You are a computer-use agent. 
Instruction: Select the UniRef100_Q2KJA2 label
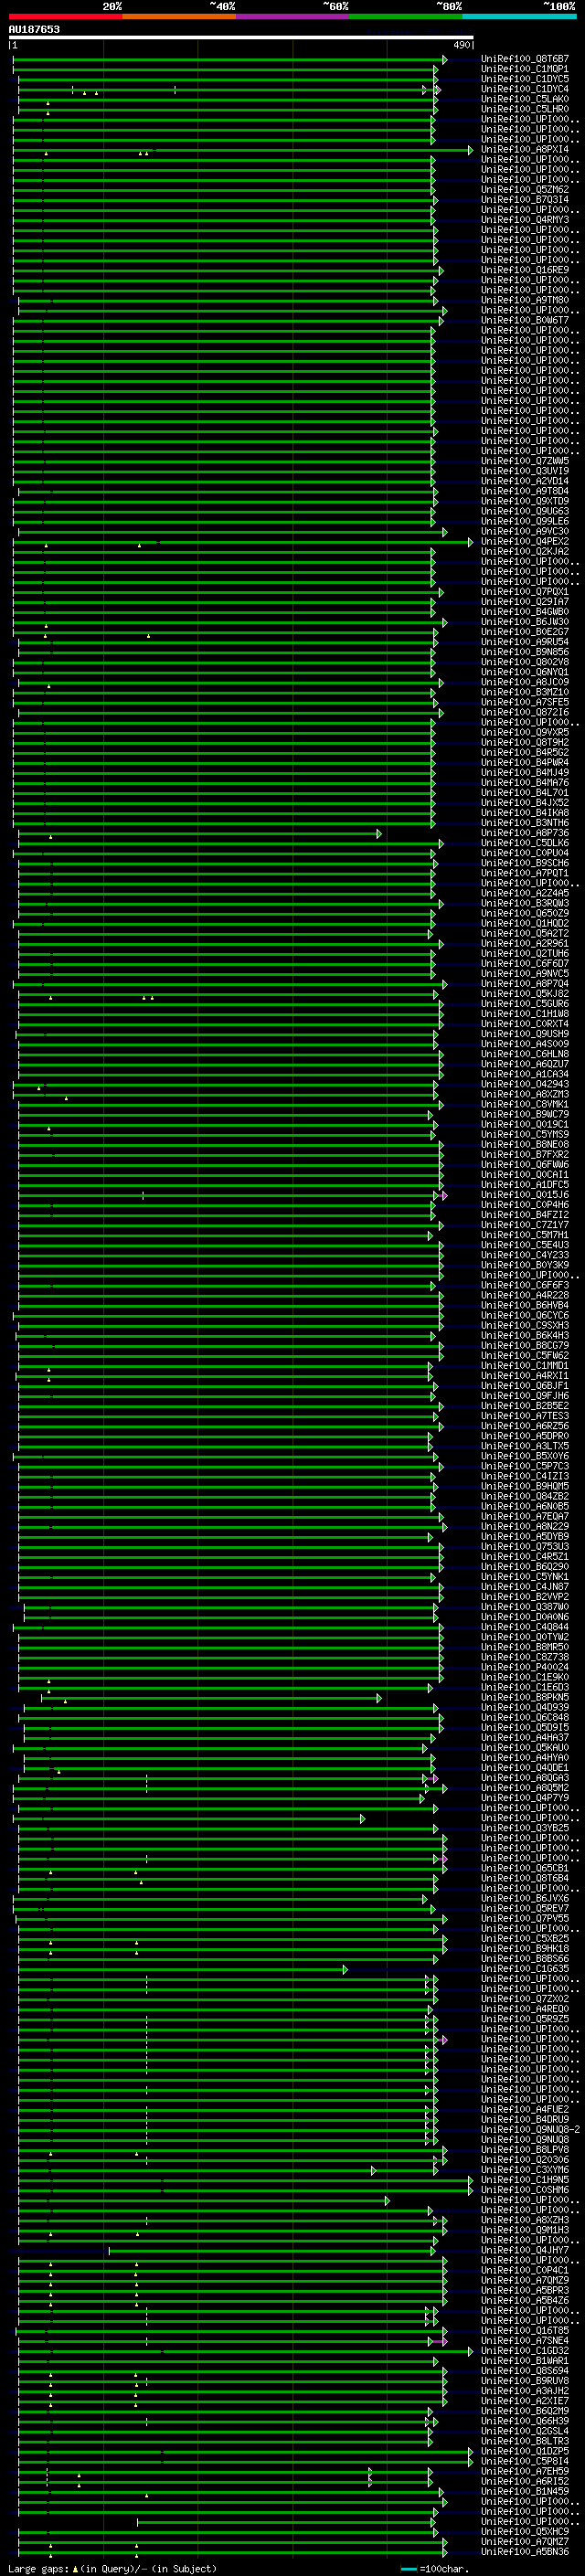pyautogui.click(x=525, y=551)
